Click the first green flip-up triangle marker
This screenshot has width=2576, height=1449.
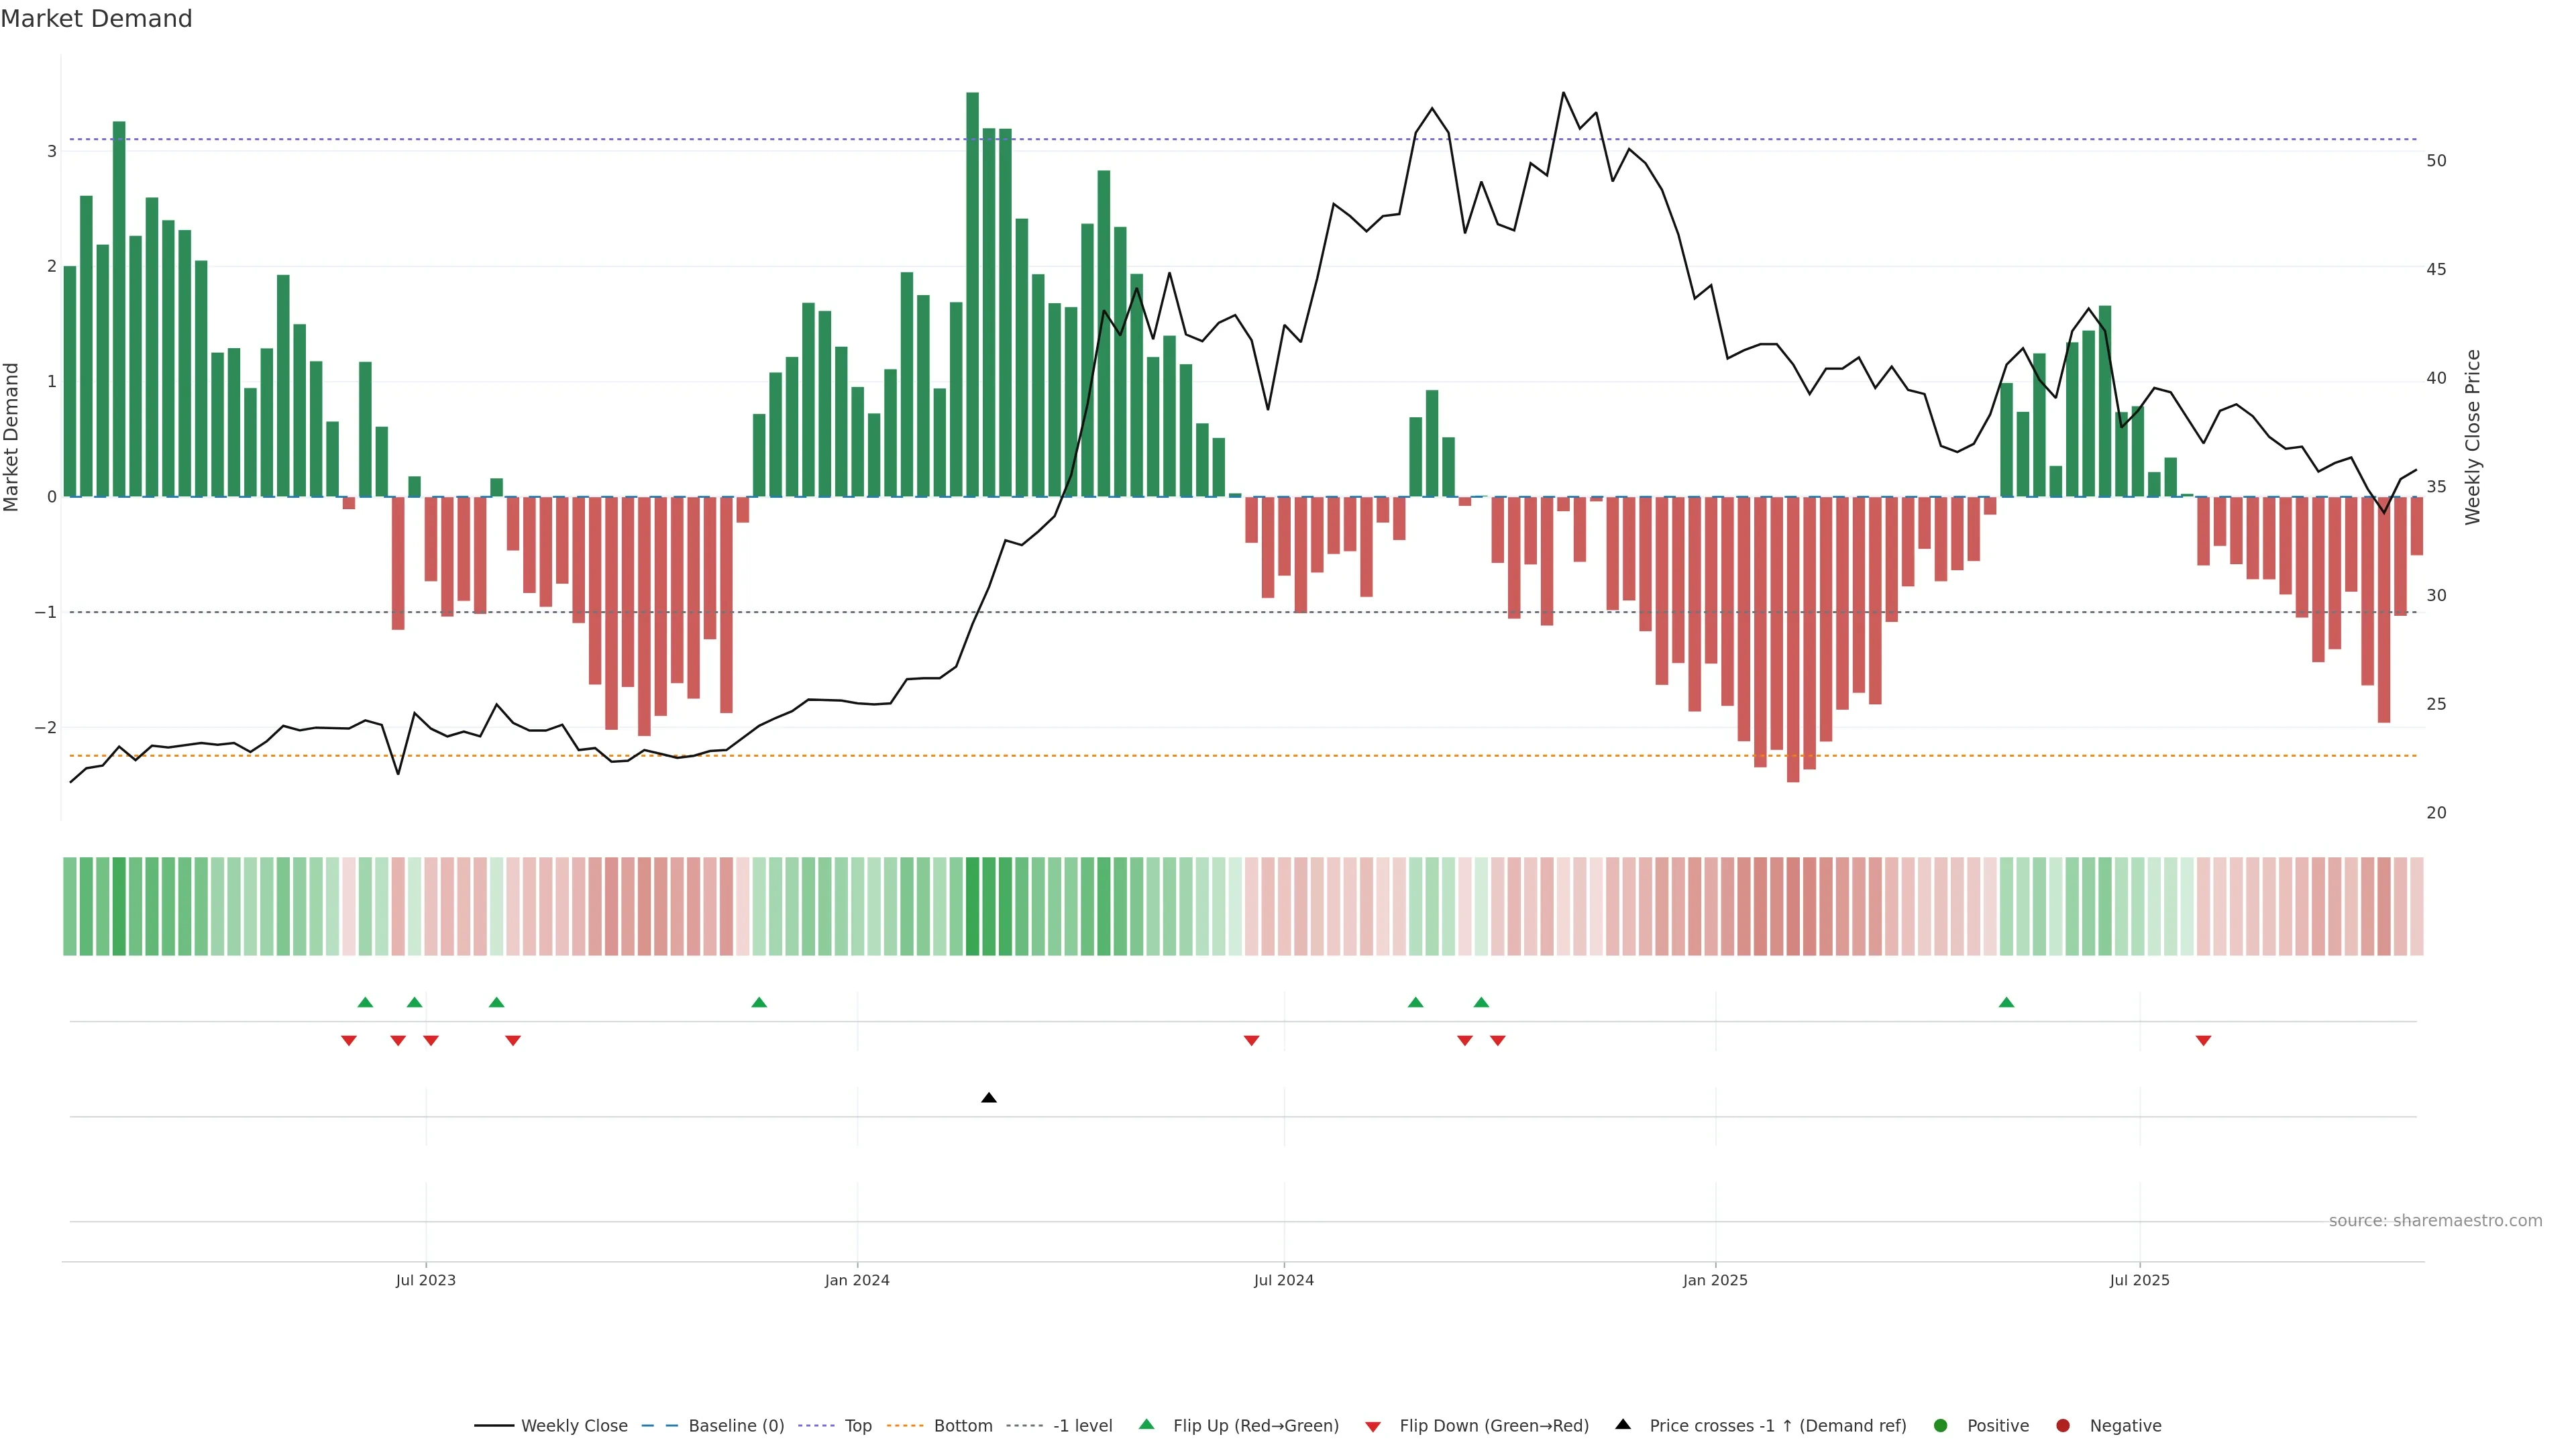pos(365,1002)
